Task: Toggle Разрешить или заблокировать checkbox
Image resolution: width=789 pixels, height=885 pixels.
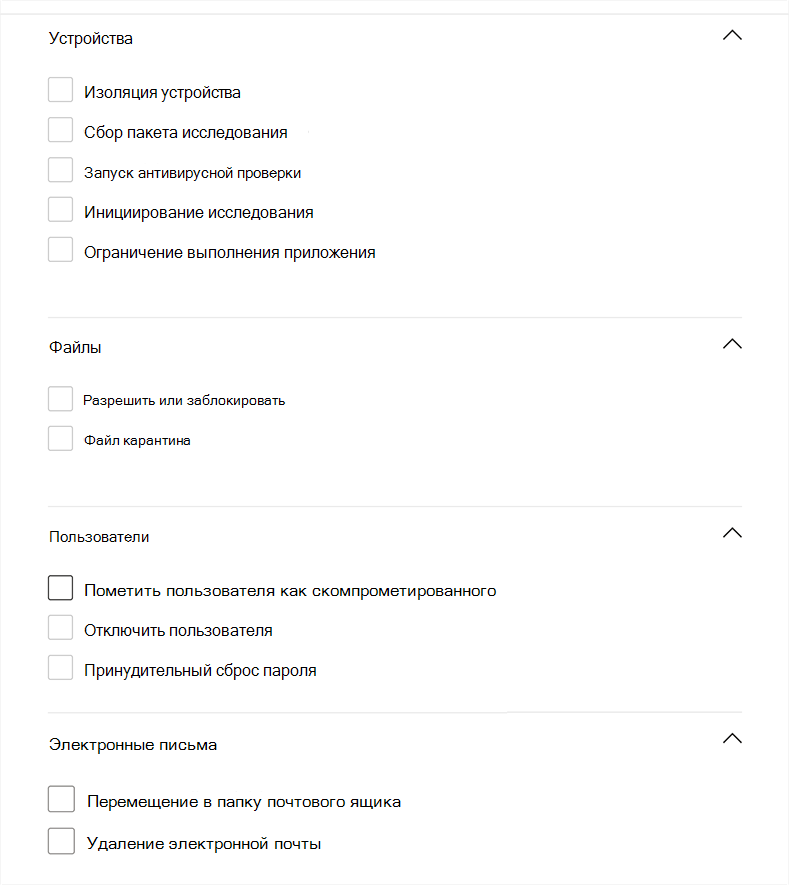Action: pyautogui.click(x=60, y=398)
